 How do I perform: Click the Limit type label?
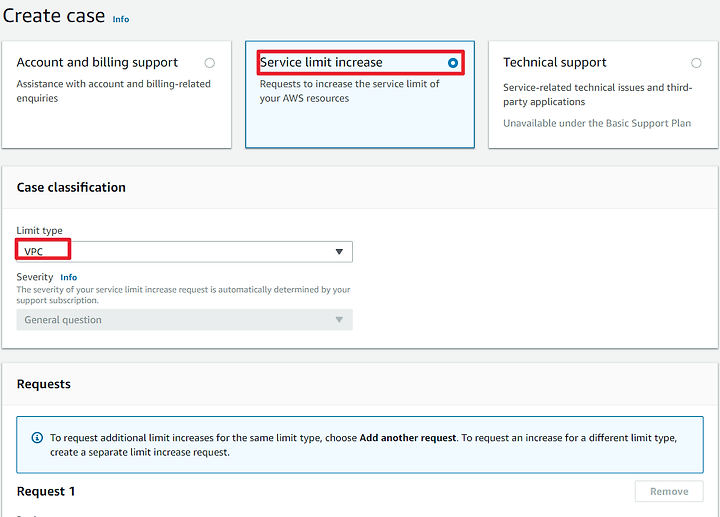(39, 230)
